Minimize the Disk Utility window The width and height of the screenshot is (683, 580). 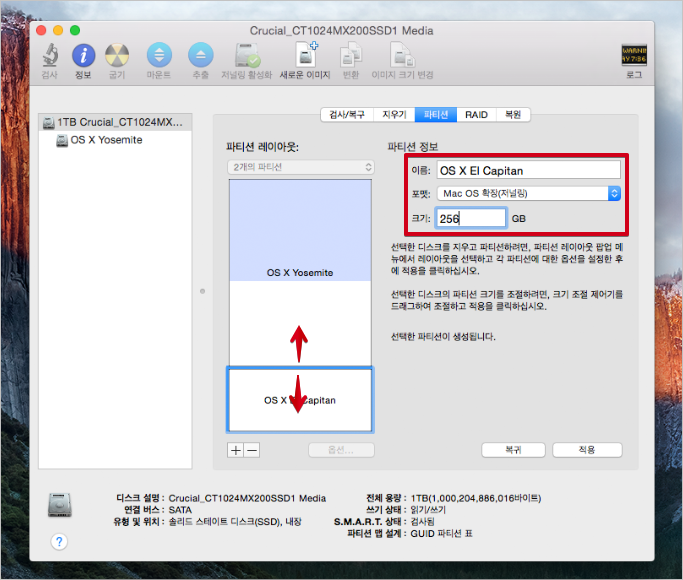pyautogui.click(x=58, y=30)
